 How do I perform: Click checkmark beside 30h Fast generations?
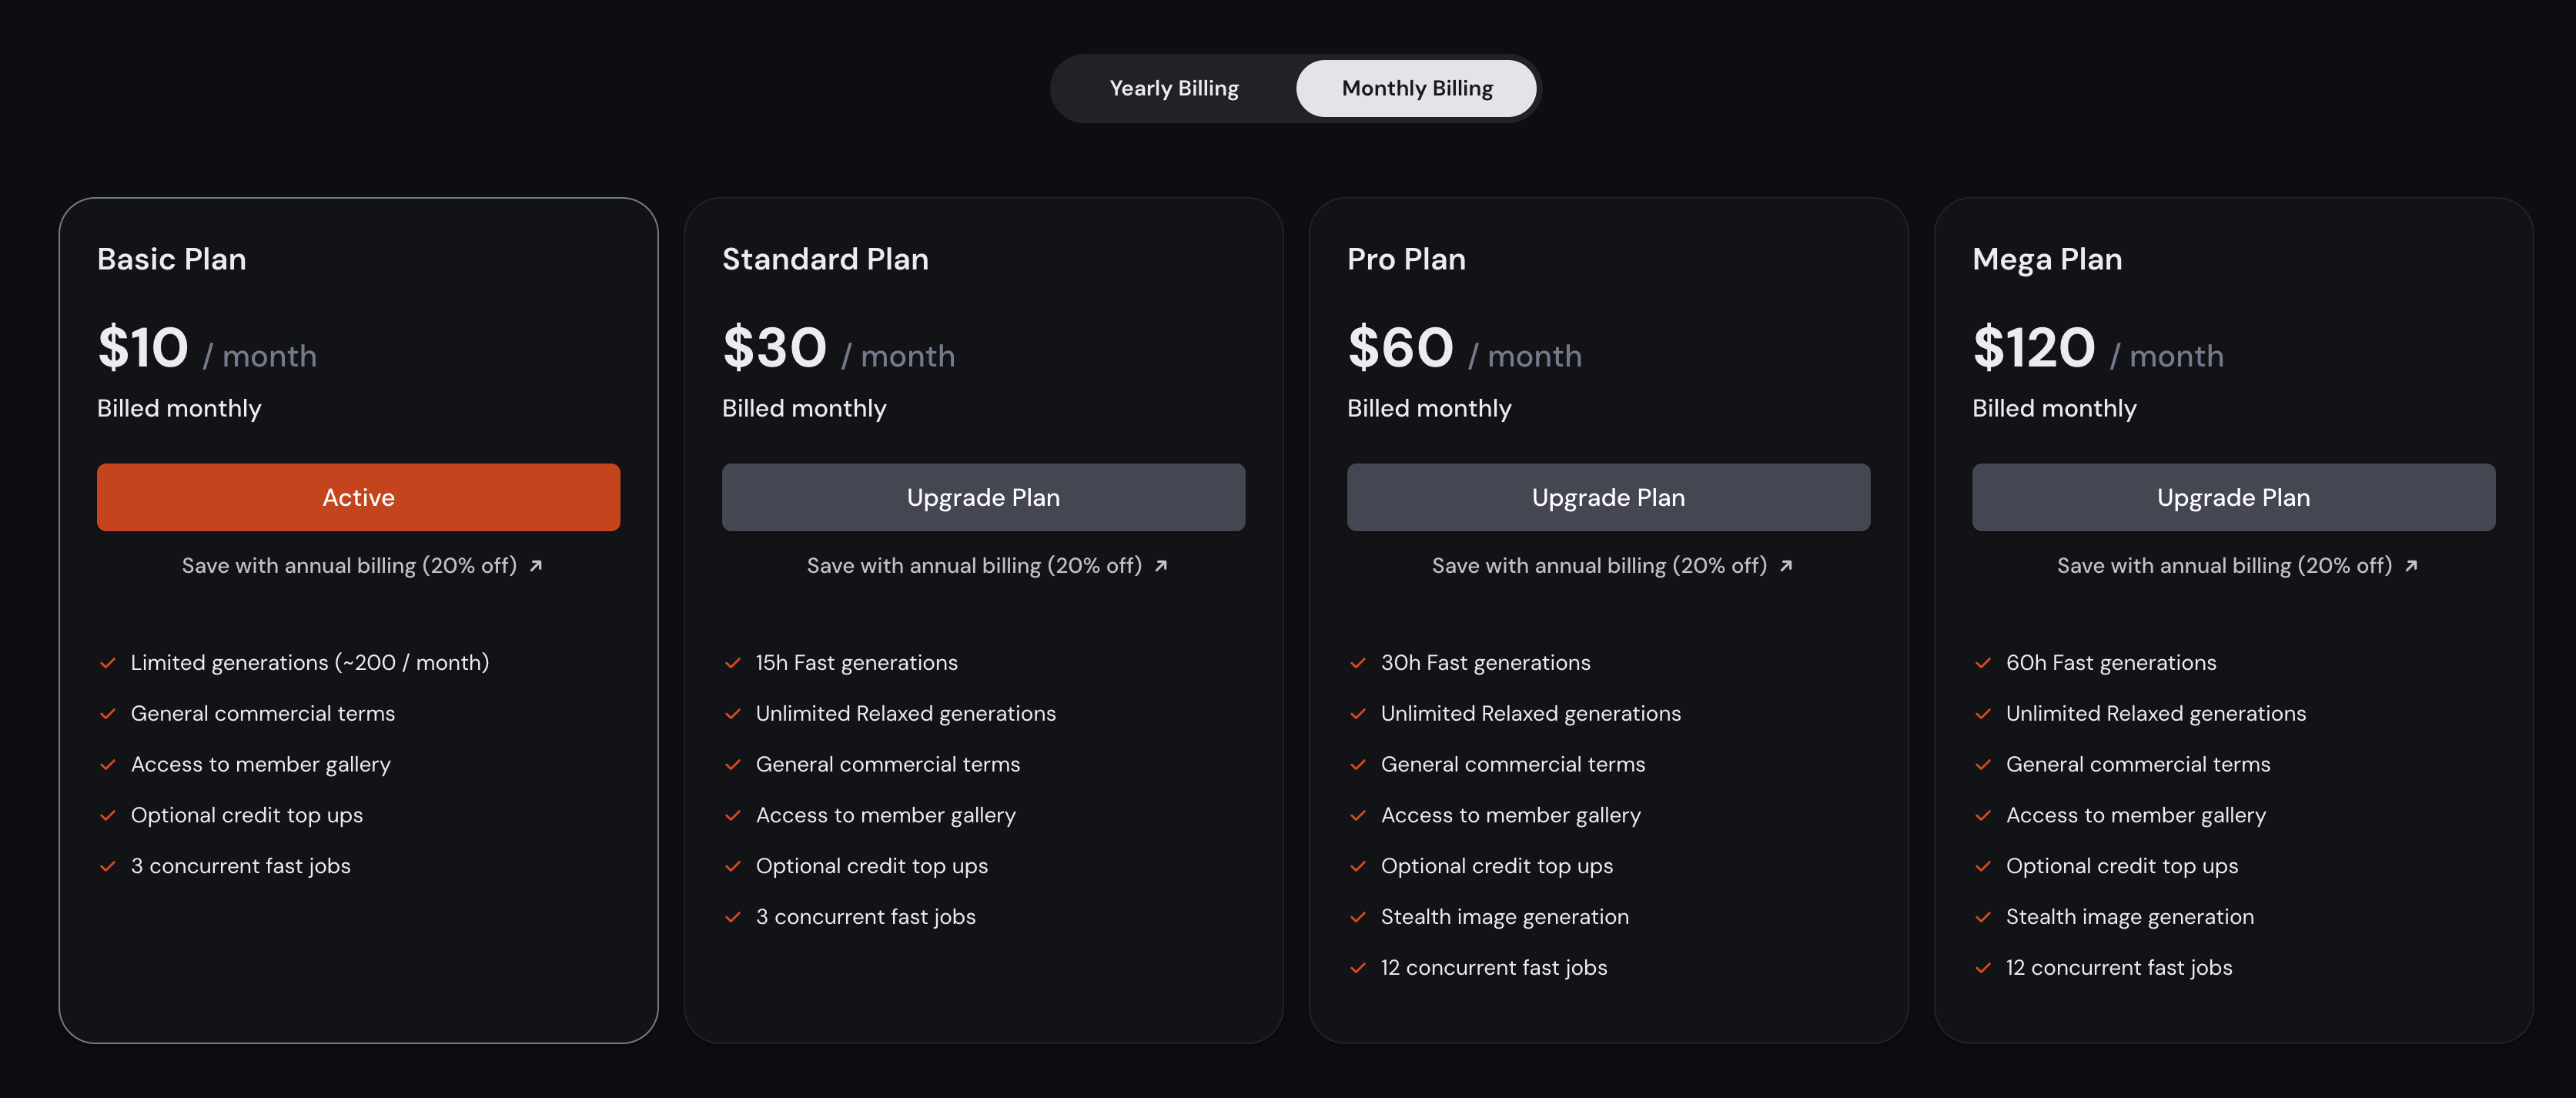pyautogui.click(x=1358, y=663)
